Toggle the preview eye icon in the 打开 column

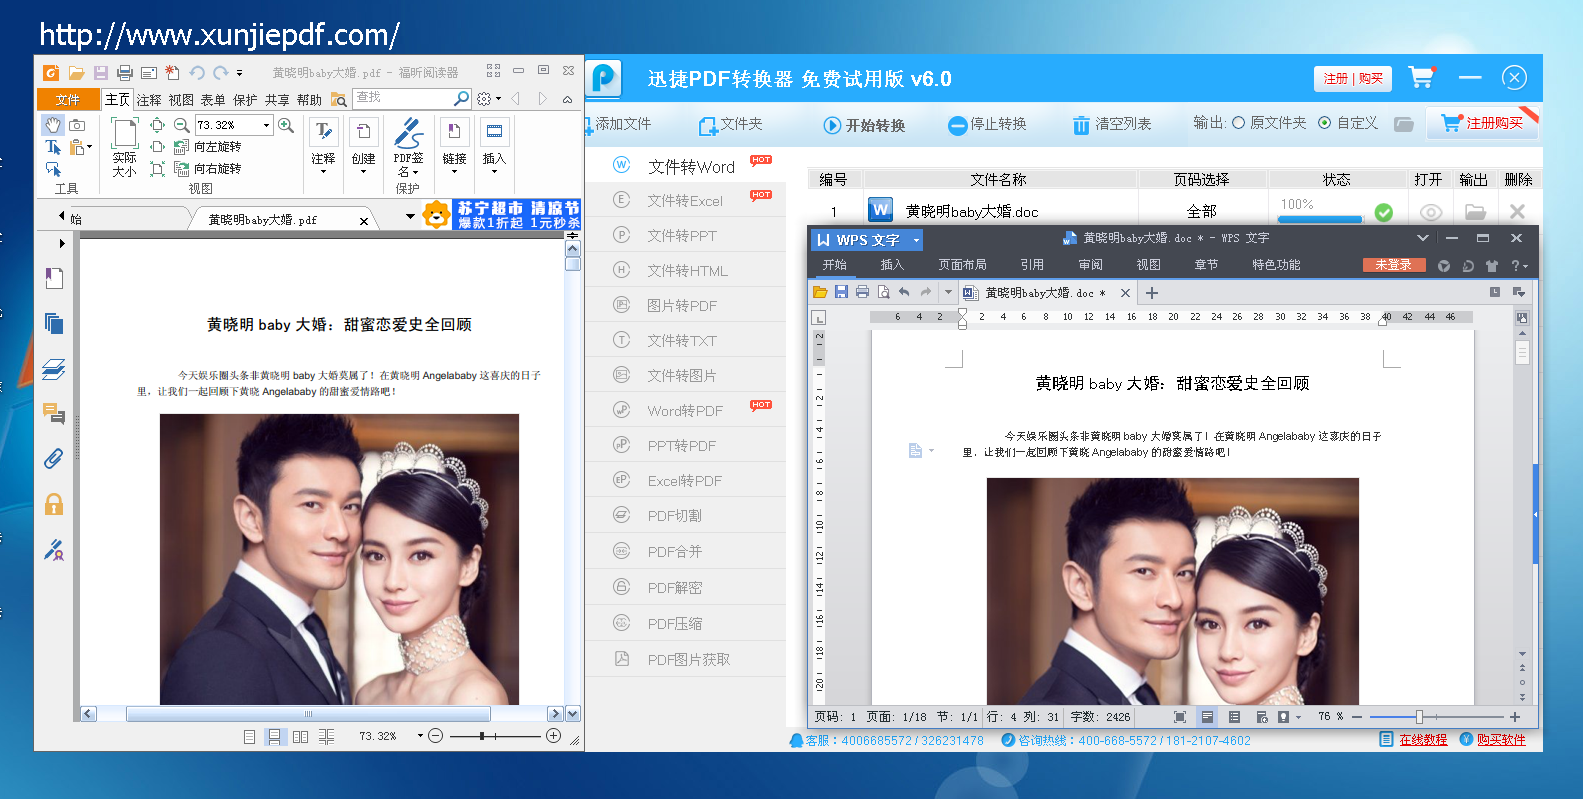(x=1431, y=212)
